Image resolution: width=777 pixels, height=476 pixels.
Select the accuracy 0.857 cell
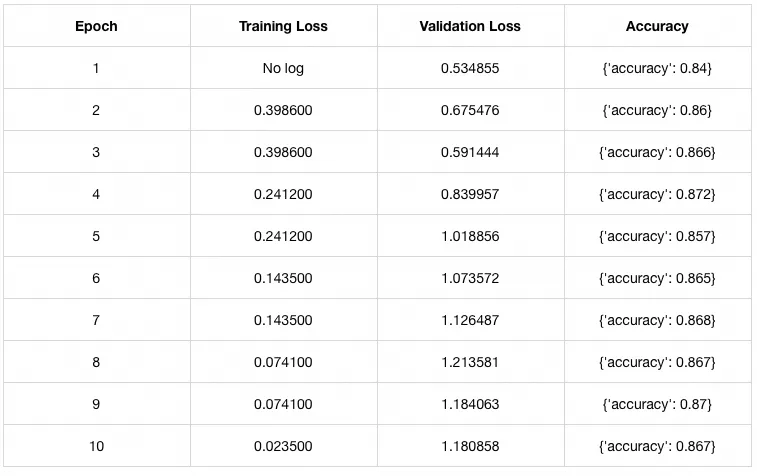click(657, 236)
